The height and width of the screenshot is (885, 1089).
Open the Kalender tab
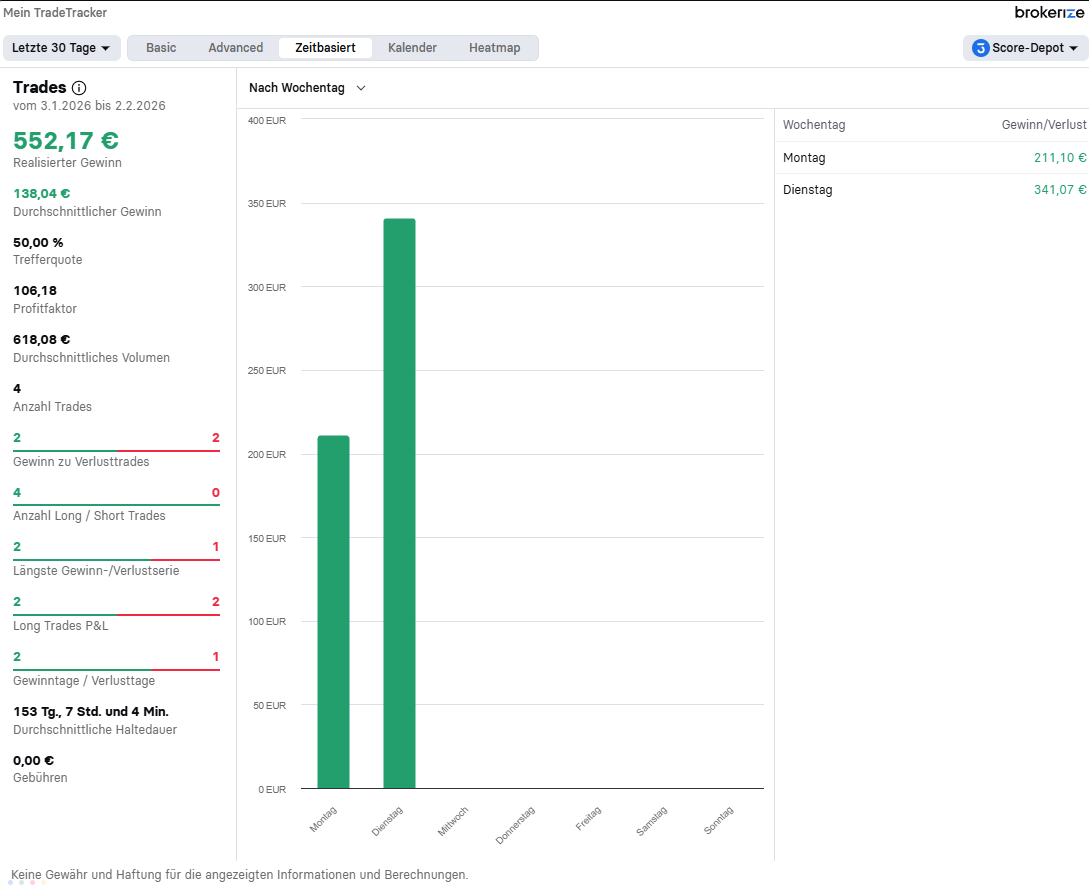pyautogui.click(x=412, y=48)
